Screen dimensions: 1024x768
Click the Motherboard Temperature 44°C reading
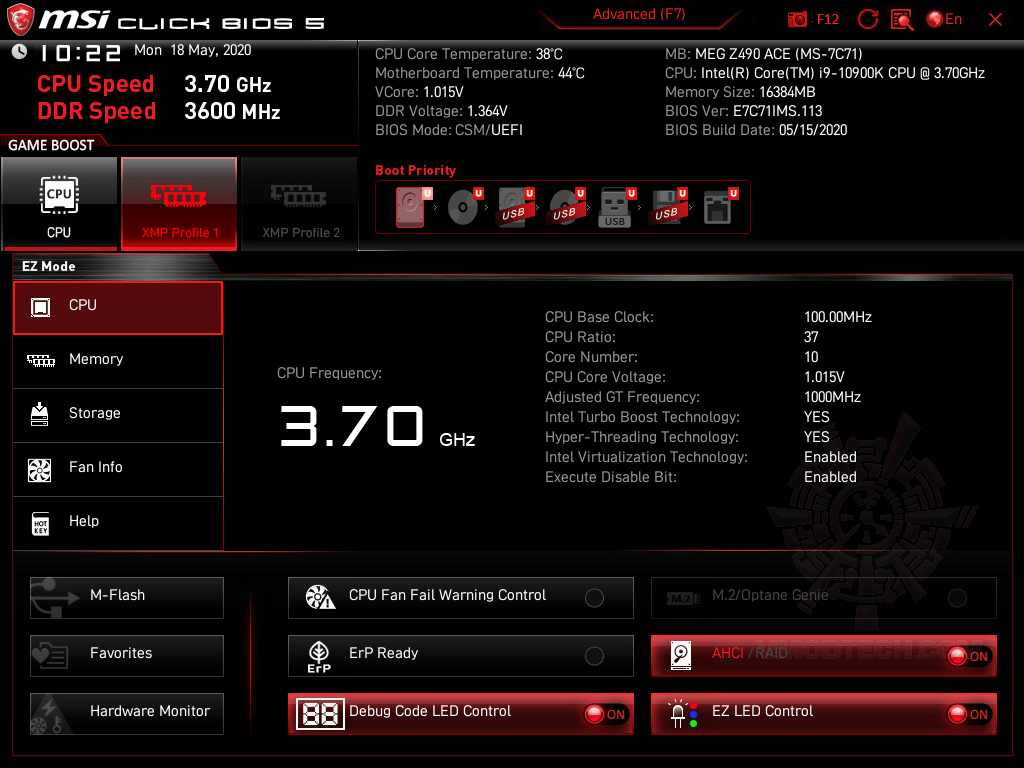[480, 73]
